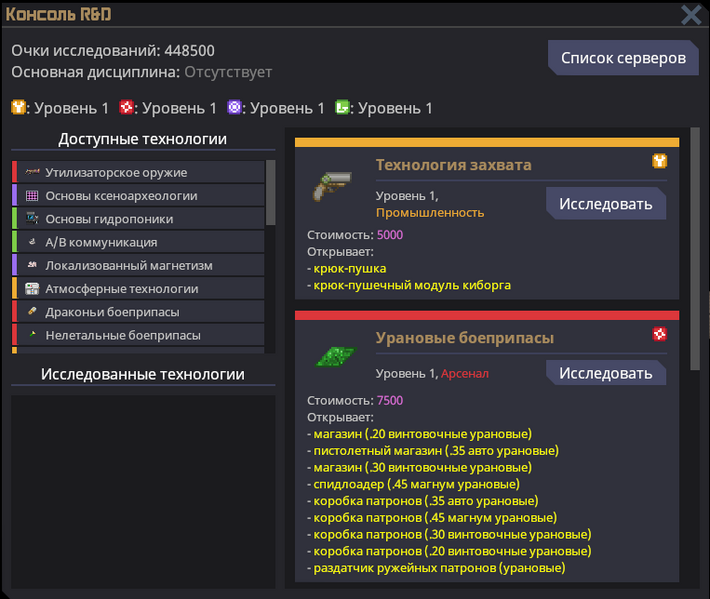Click the yellow badge on Технология захвата card corner
The height and width of the screenshot is (599, 710).
coord(659,160)
